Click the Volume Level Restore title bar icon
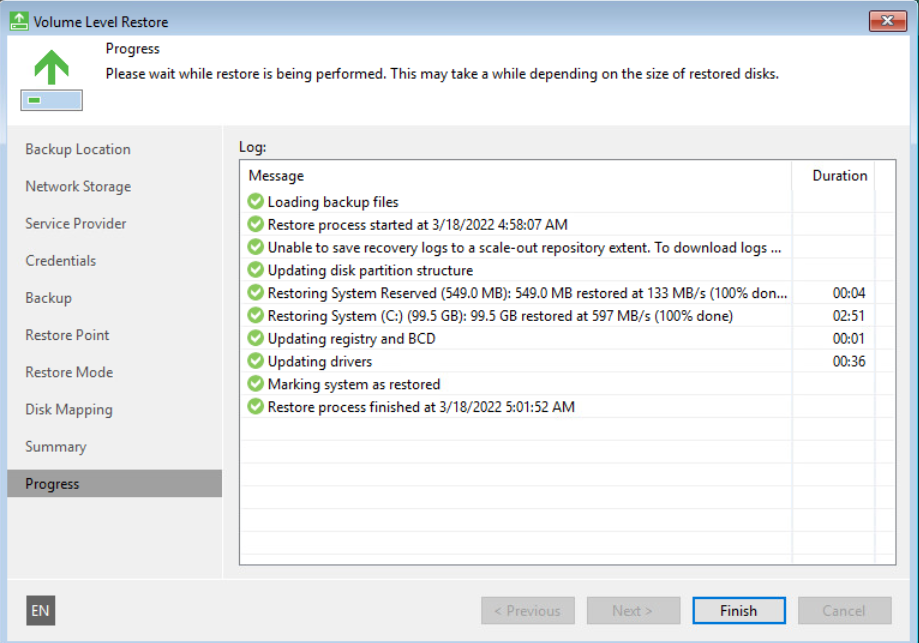919x643 pixels. point(18,21)
